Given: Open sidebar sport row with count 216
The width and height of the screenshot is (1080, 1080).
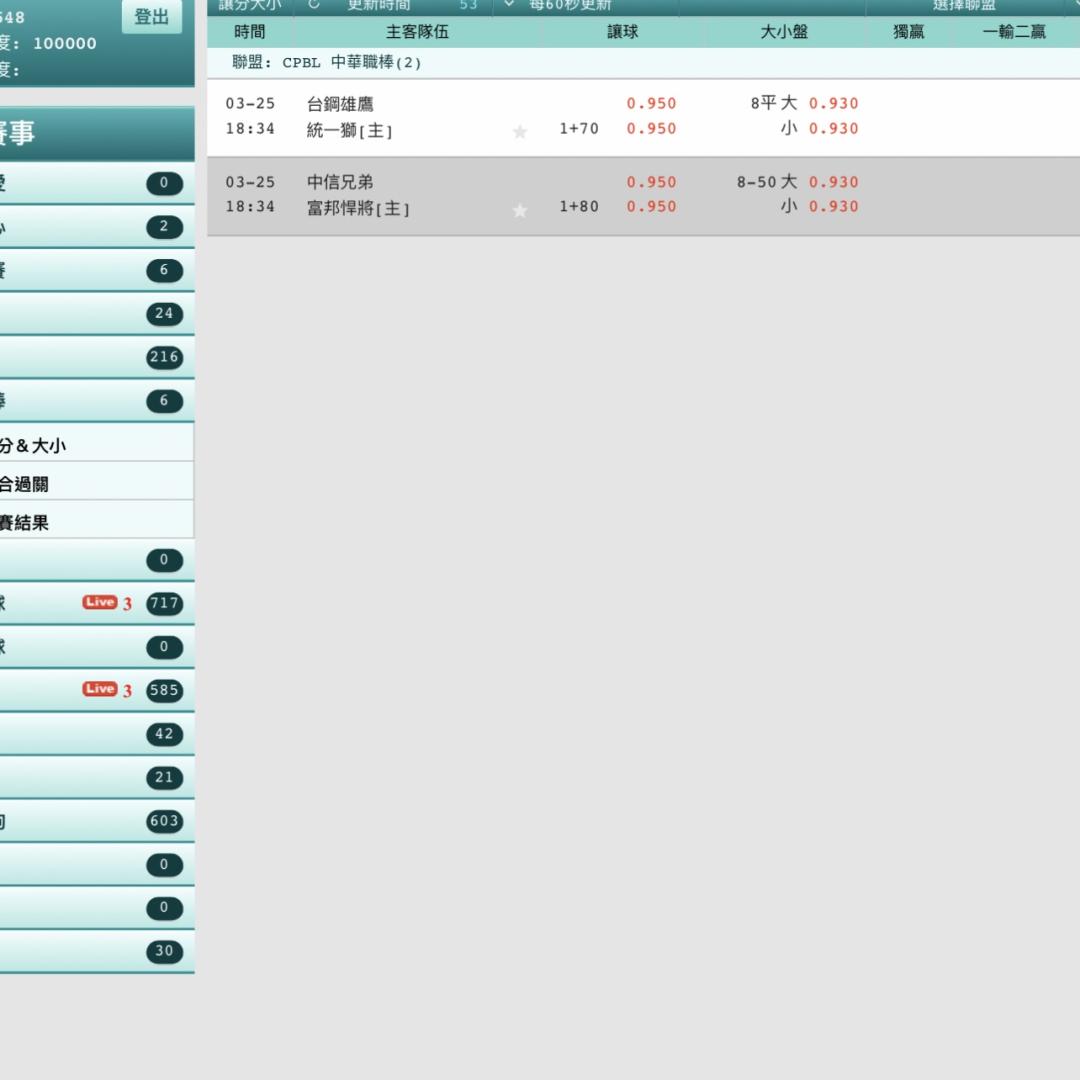Looking at the screenshot, I should point(97,357).
